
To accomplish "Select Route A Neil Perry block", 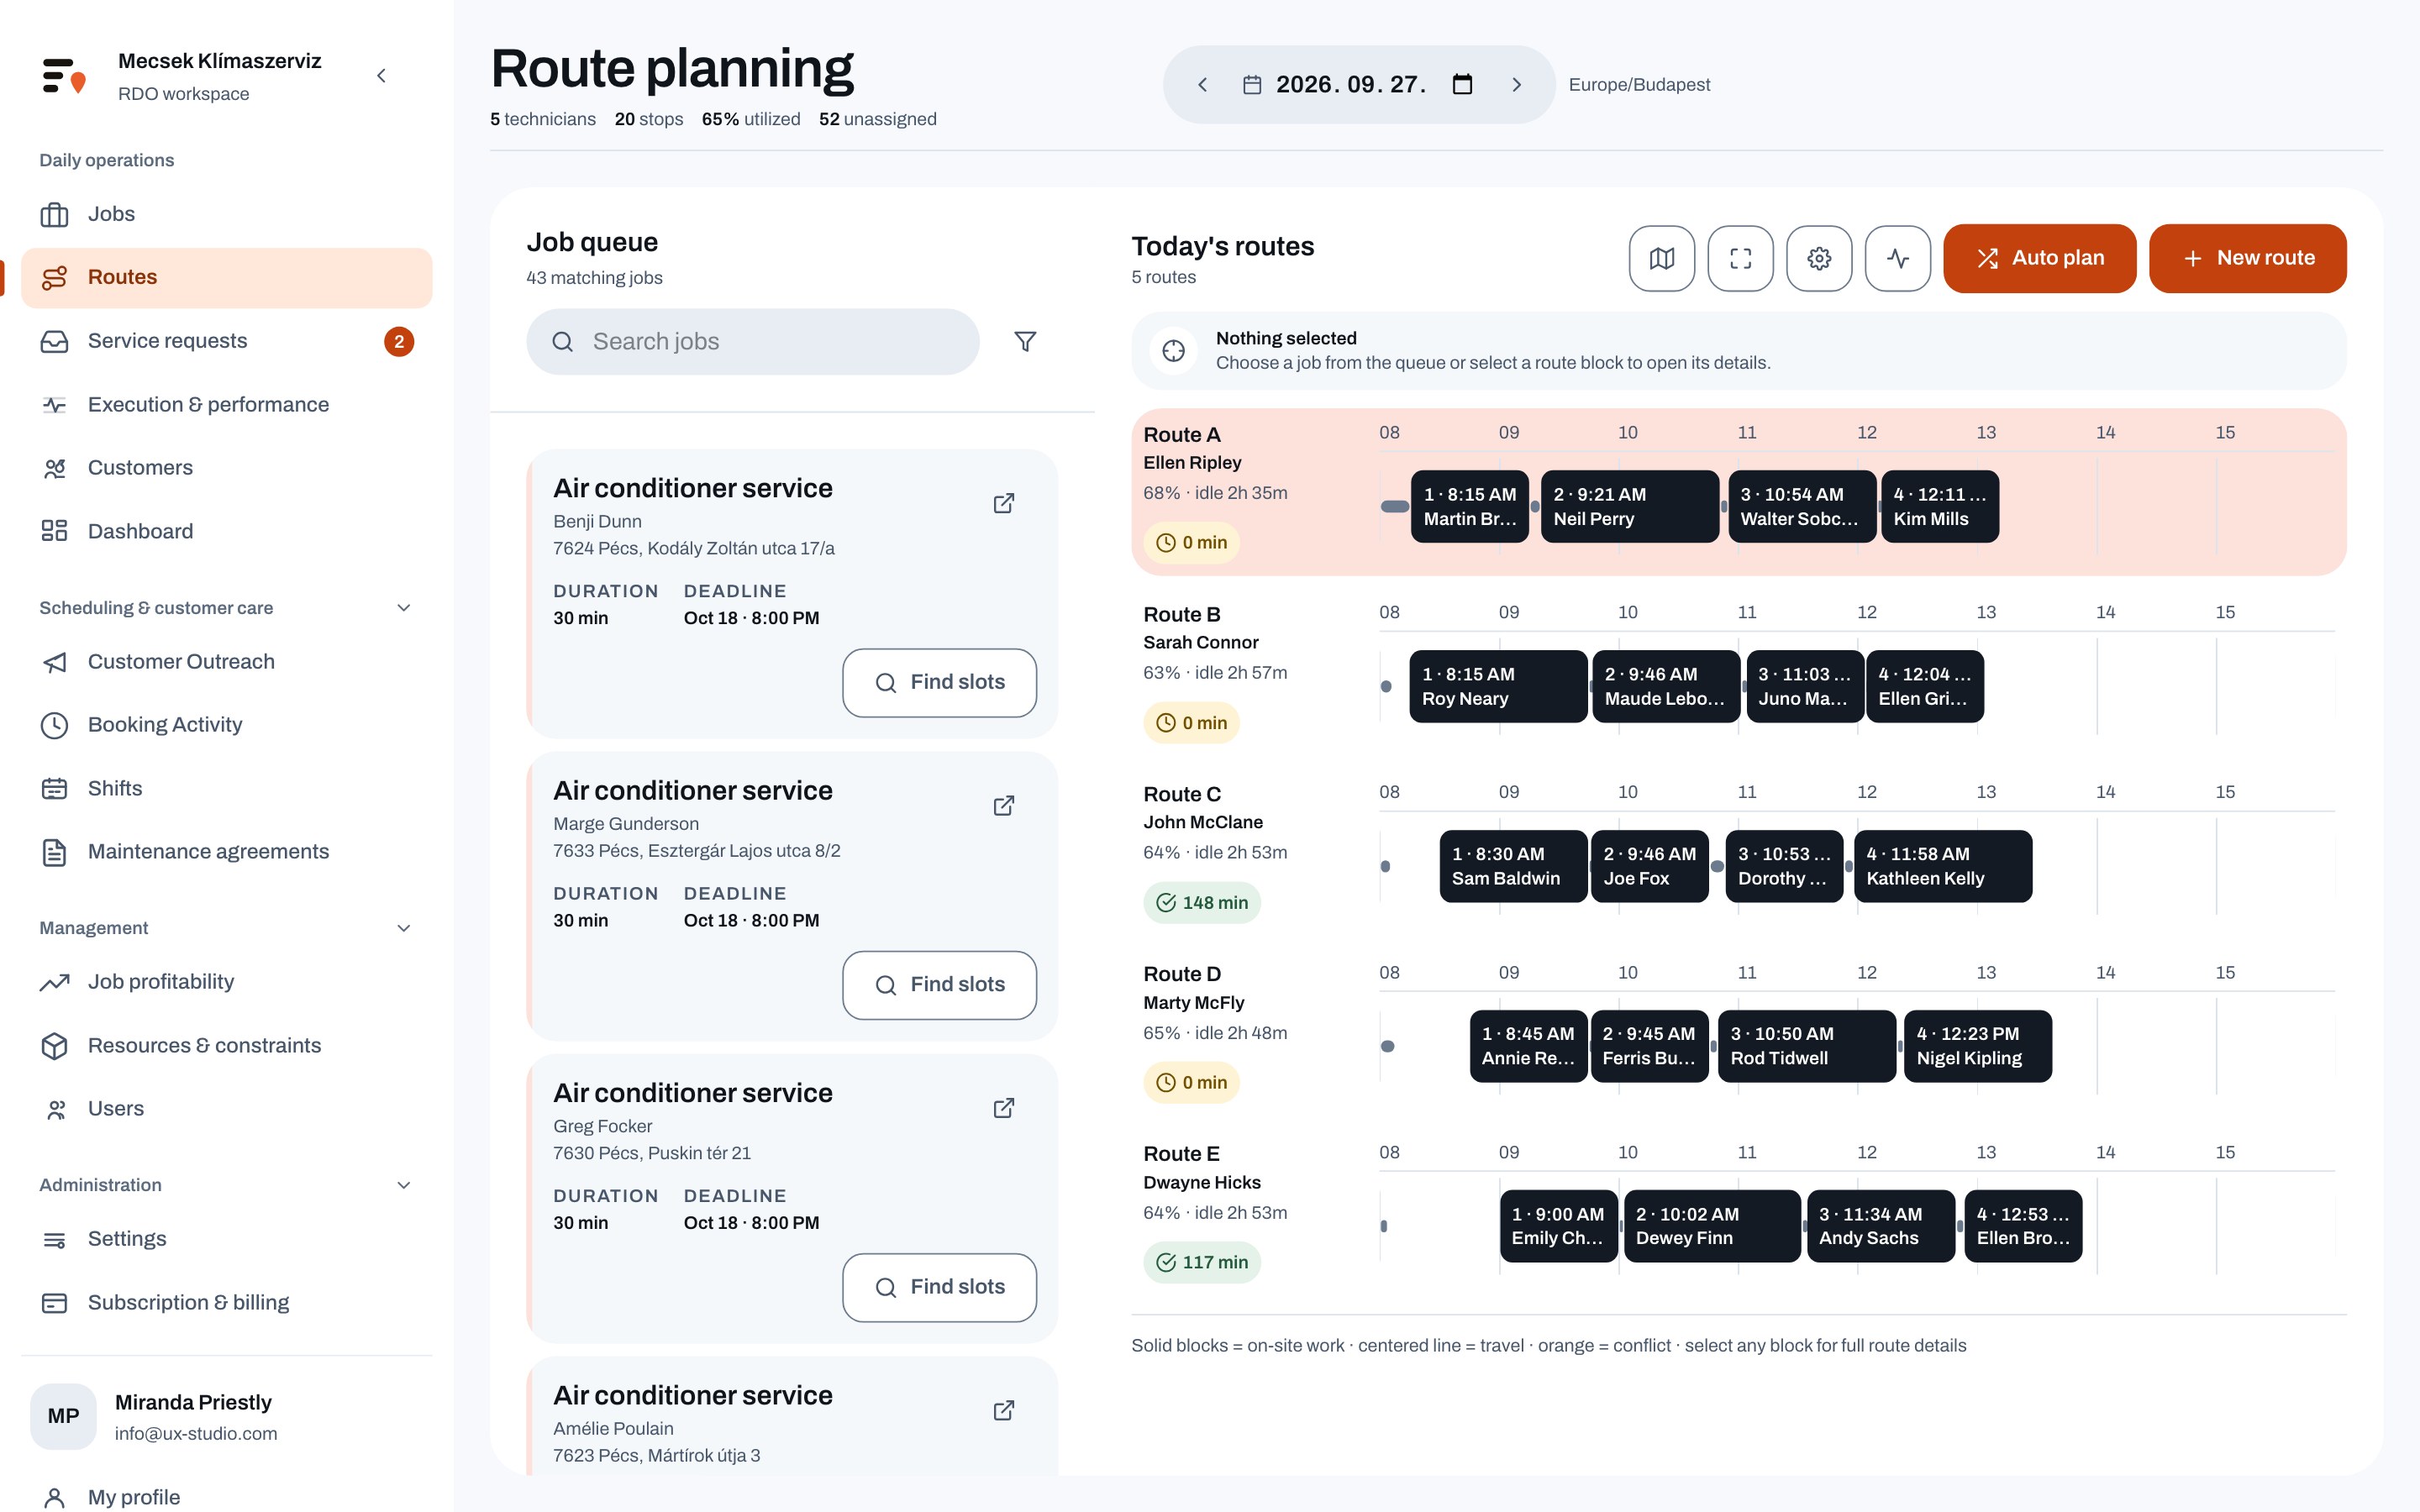I will [x=1629, y=507].
